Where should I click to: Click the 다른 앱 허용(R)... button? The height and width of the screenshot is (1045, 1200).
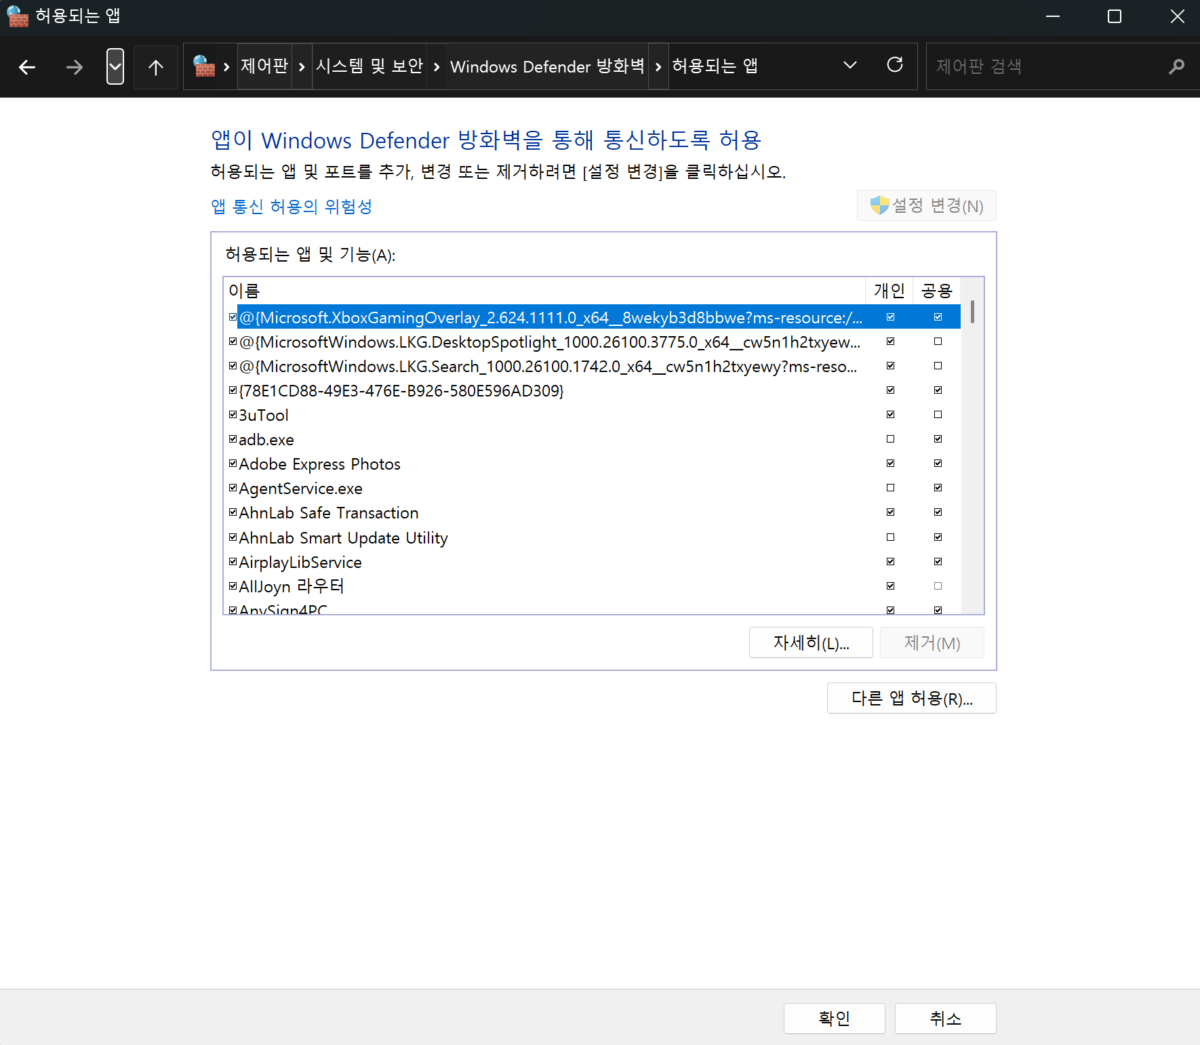[x=912, y=698]
